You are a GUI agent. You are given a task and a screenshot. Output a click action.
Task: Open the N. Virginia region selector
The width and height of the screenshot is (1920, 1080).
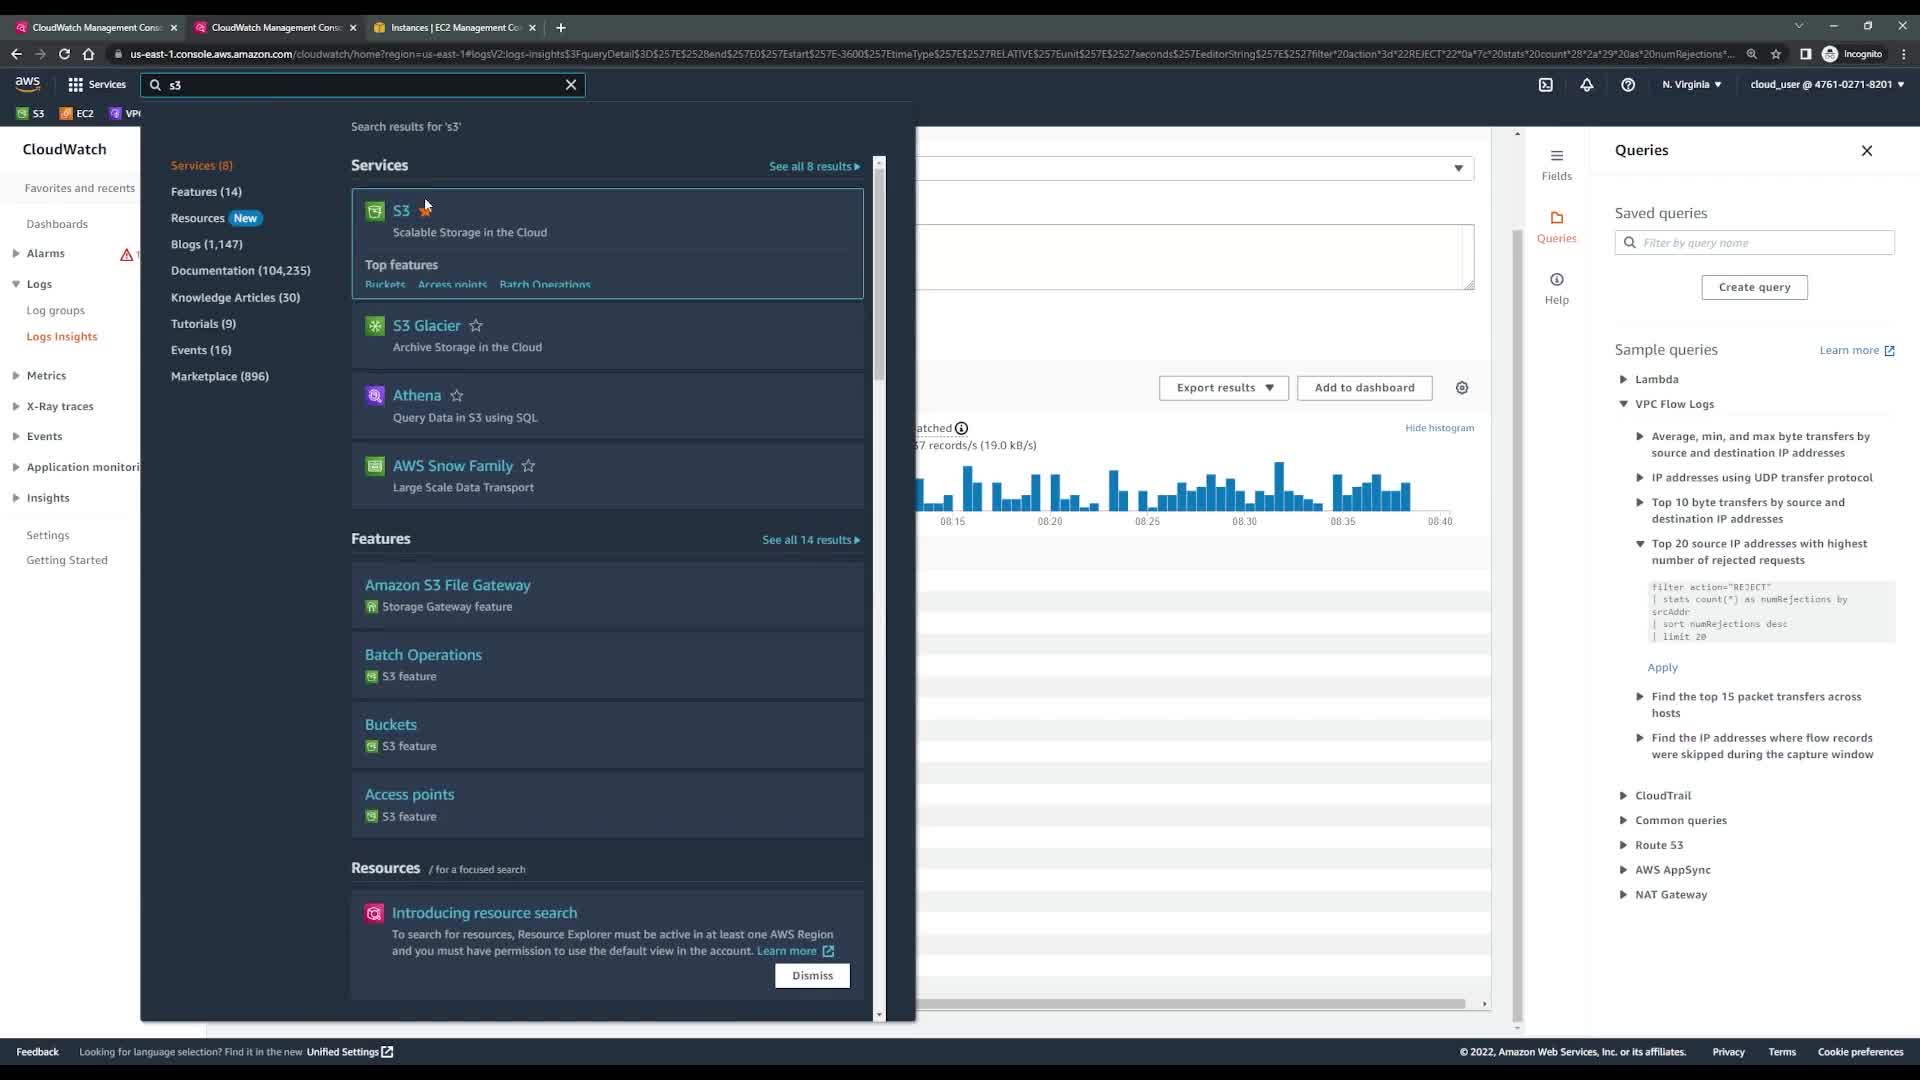coord(1691,85)
